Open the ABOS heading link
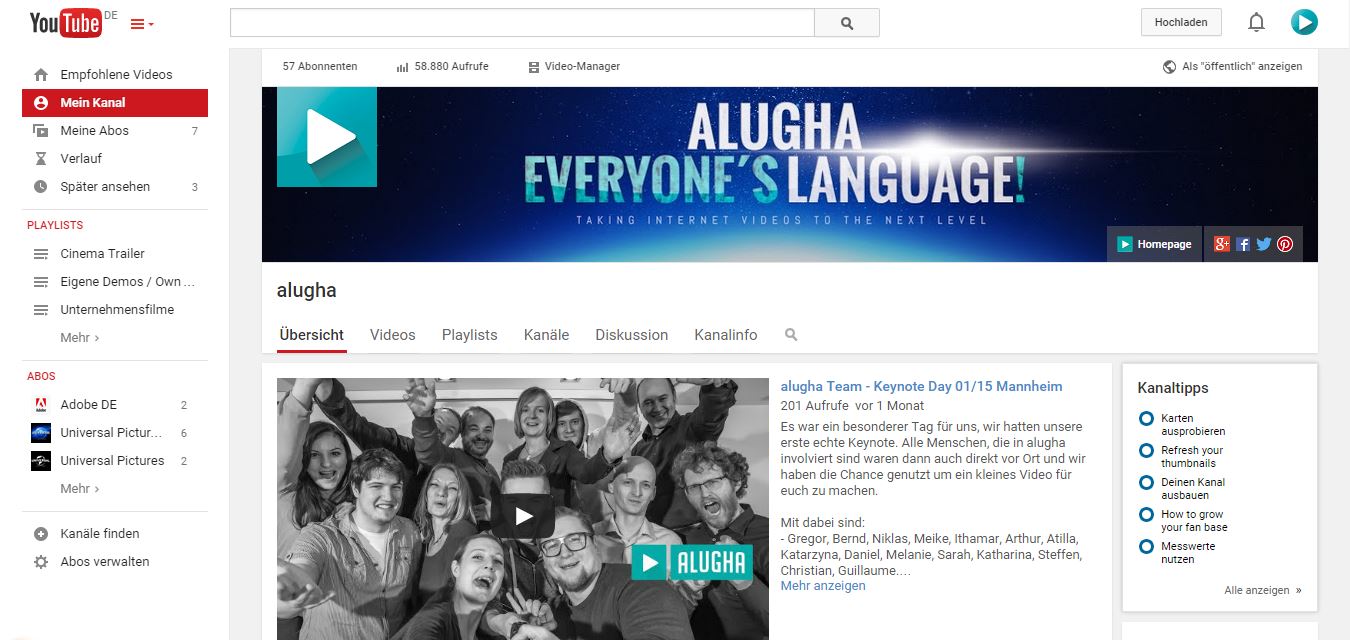The height and width of the screenshot is (640, 1350). (x=41, y=377)
